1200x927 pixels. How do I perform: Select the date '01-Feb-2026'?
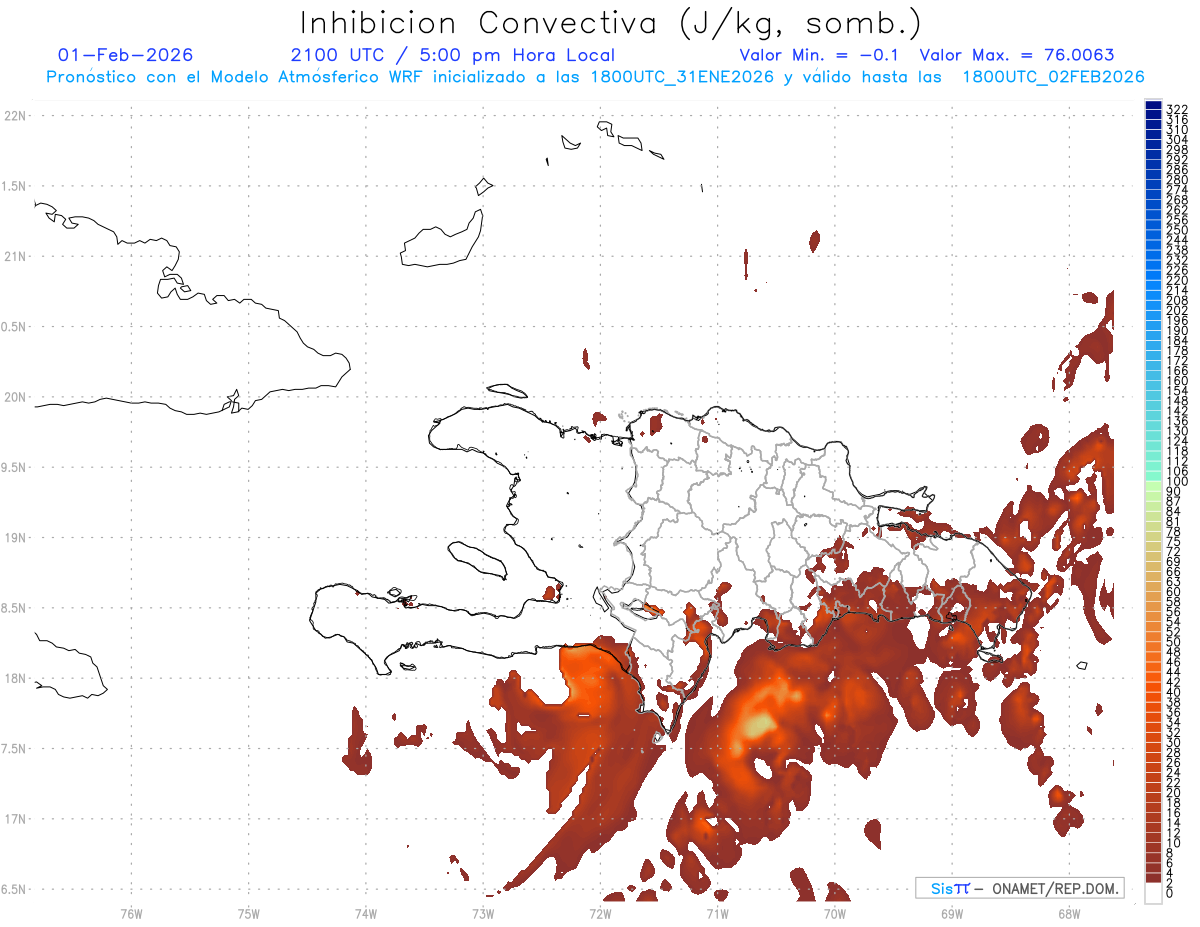click(126, 55)
